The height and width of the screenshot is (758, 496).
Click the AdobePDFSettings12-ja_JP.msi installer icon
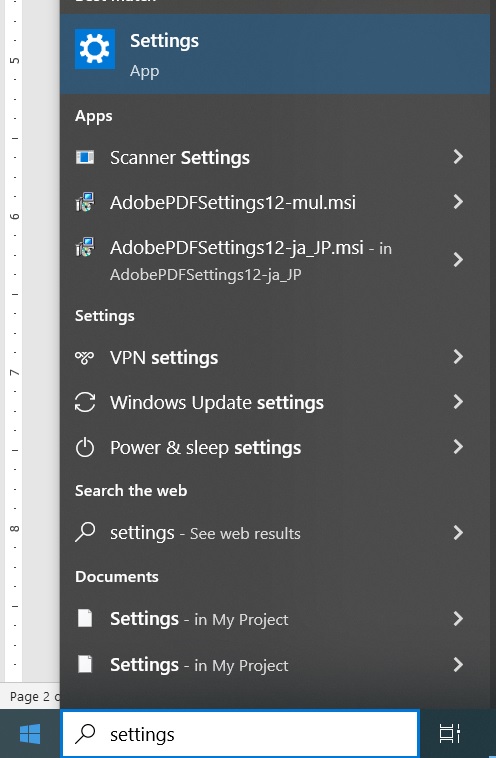point(85,247)
